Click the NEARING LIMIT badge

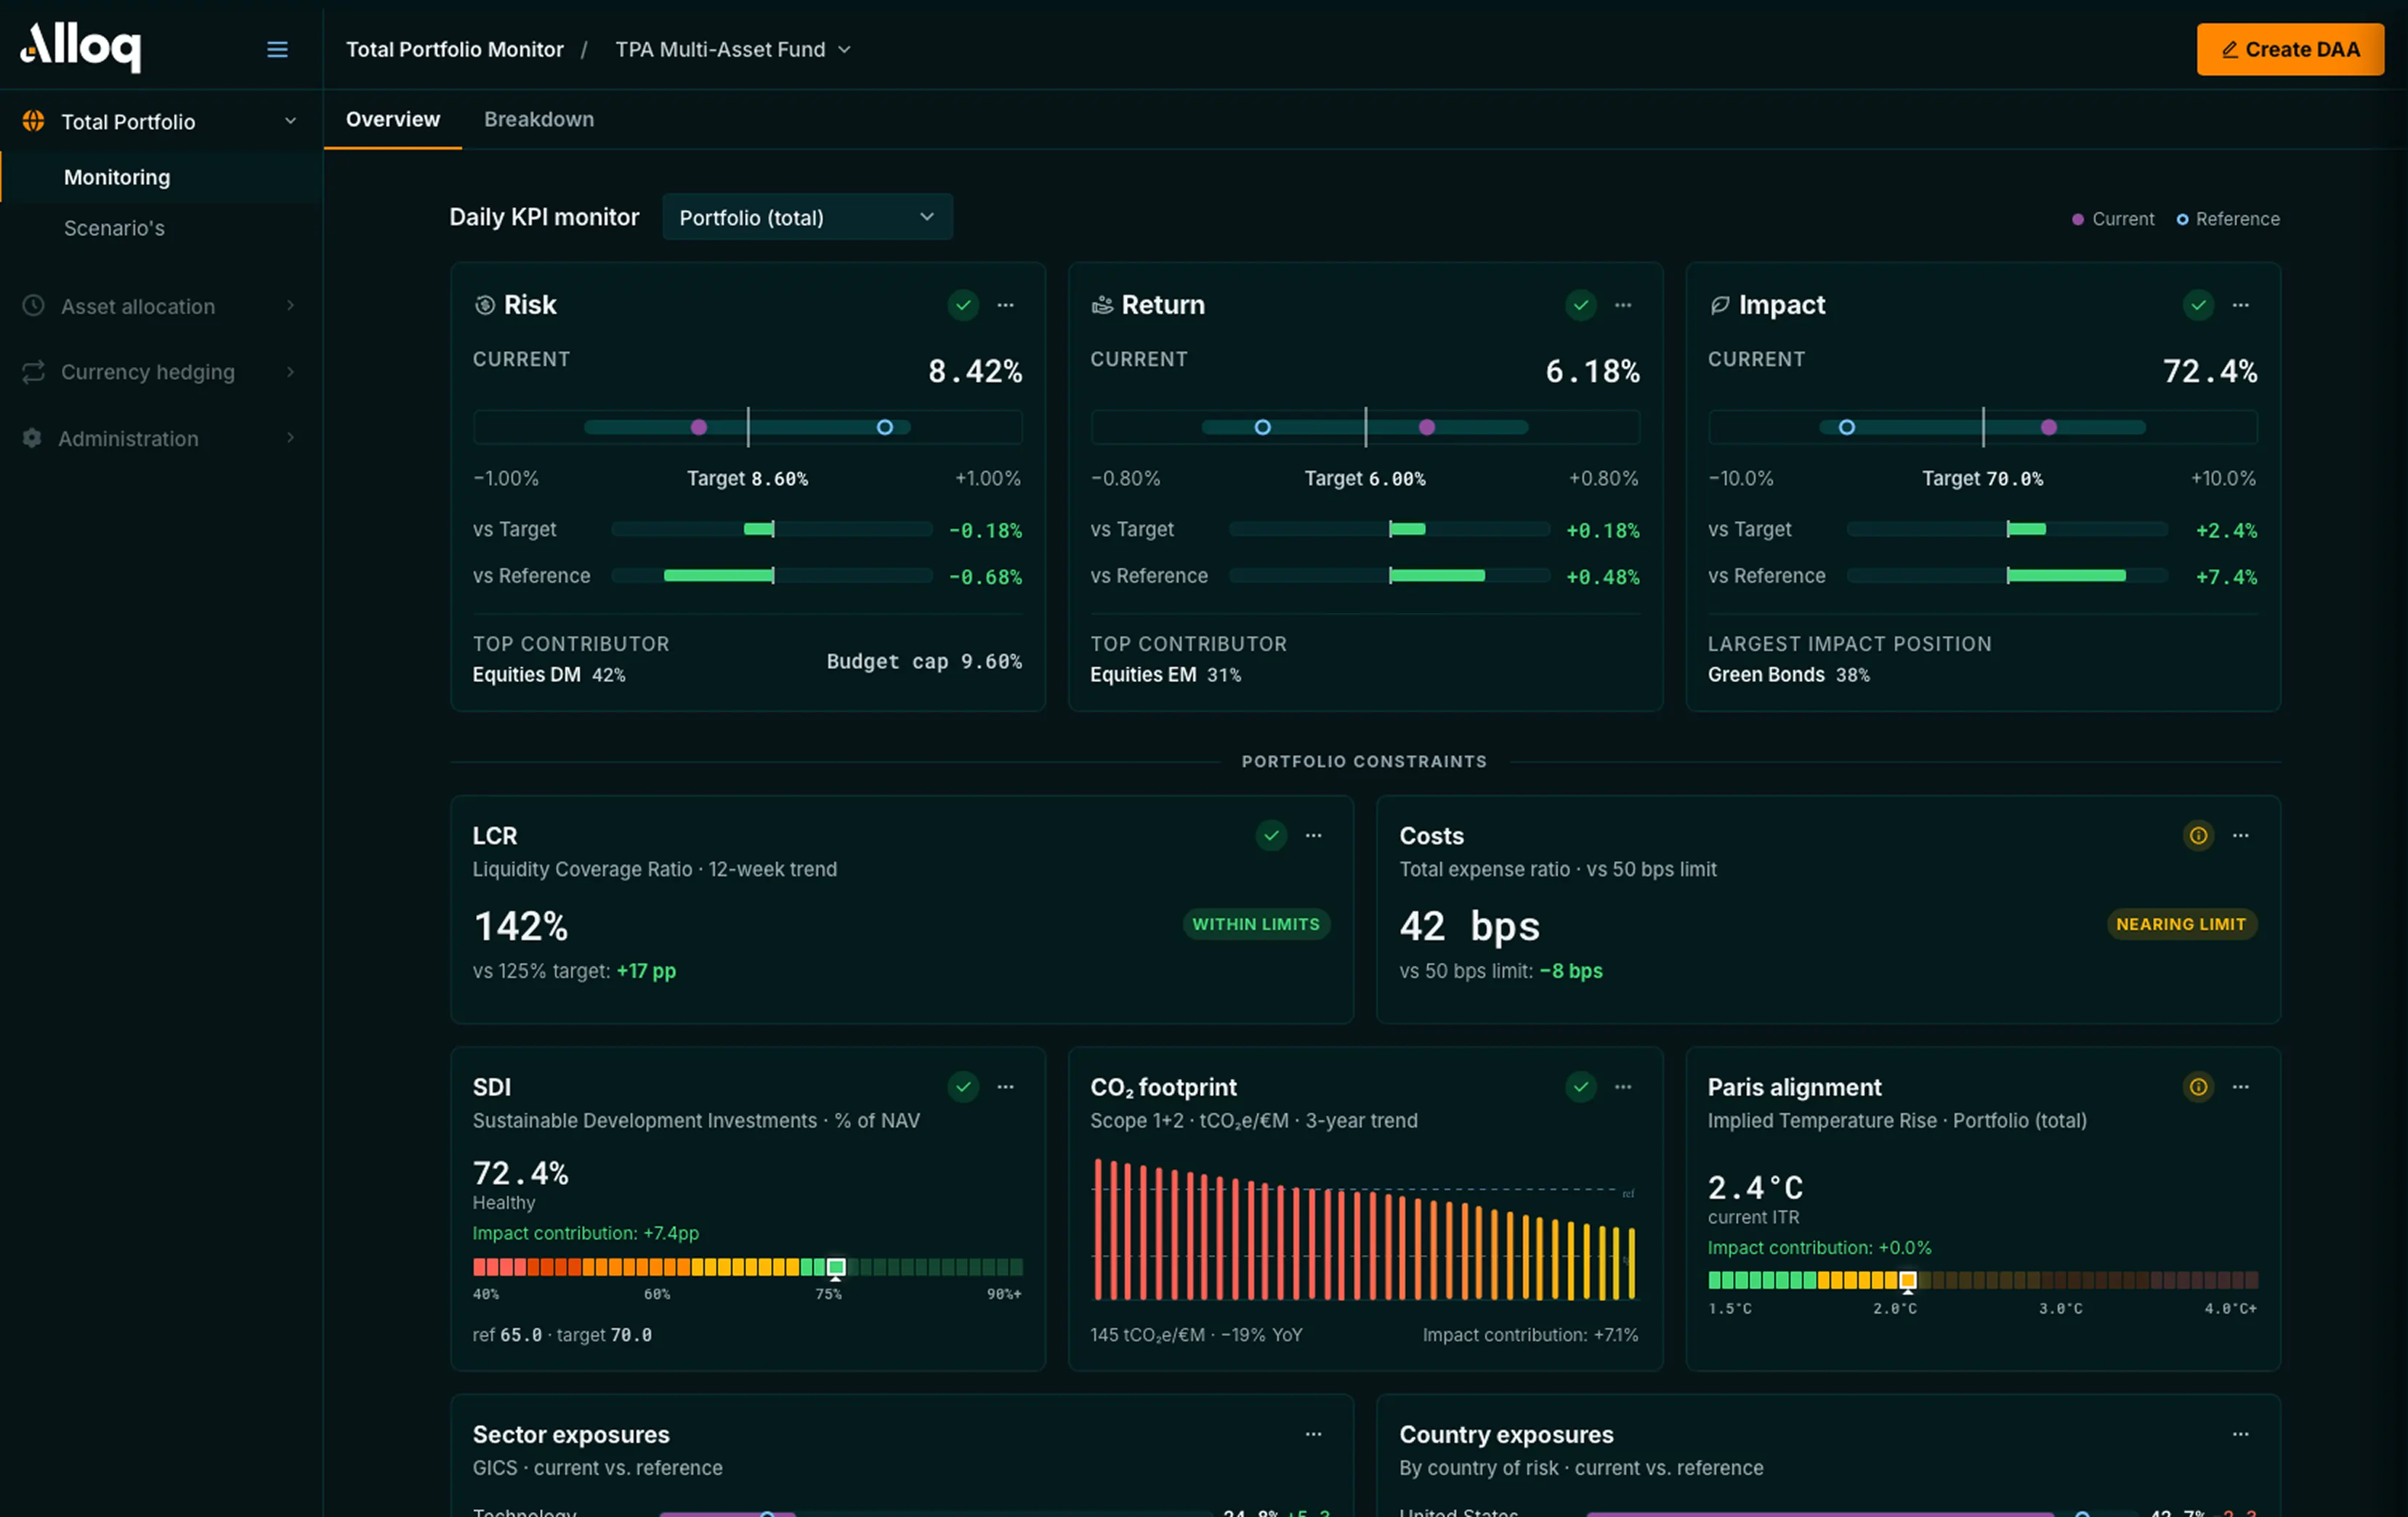coord(2181,924)
